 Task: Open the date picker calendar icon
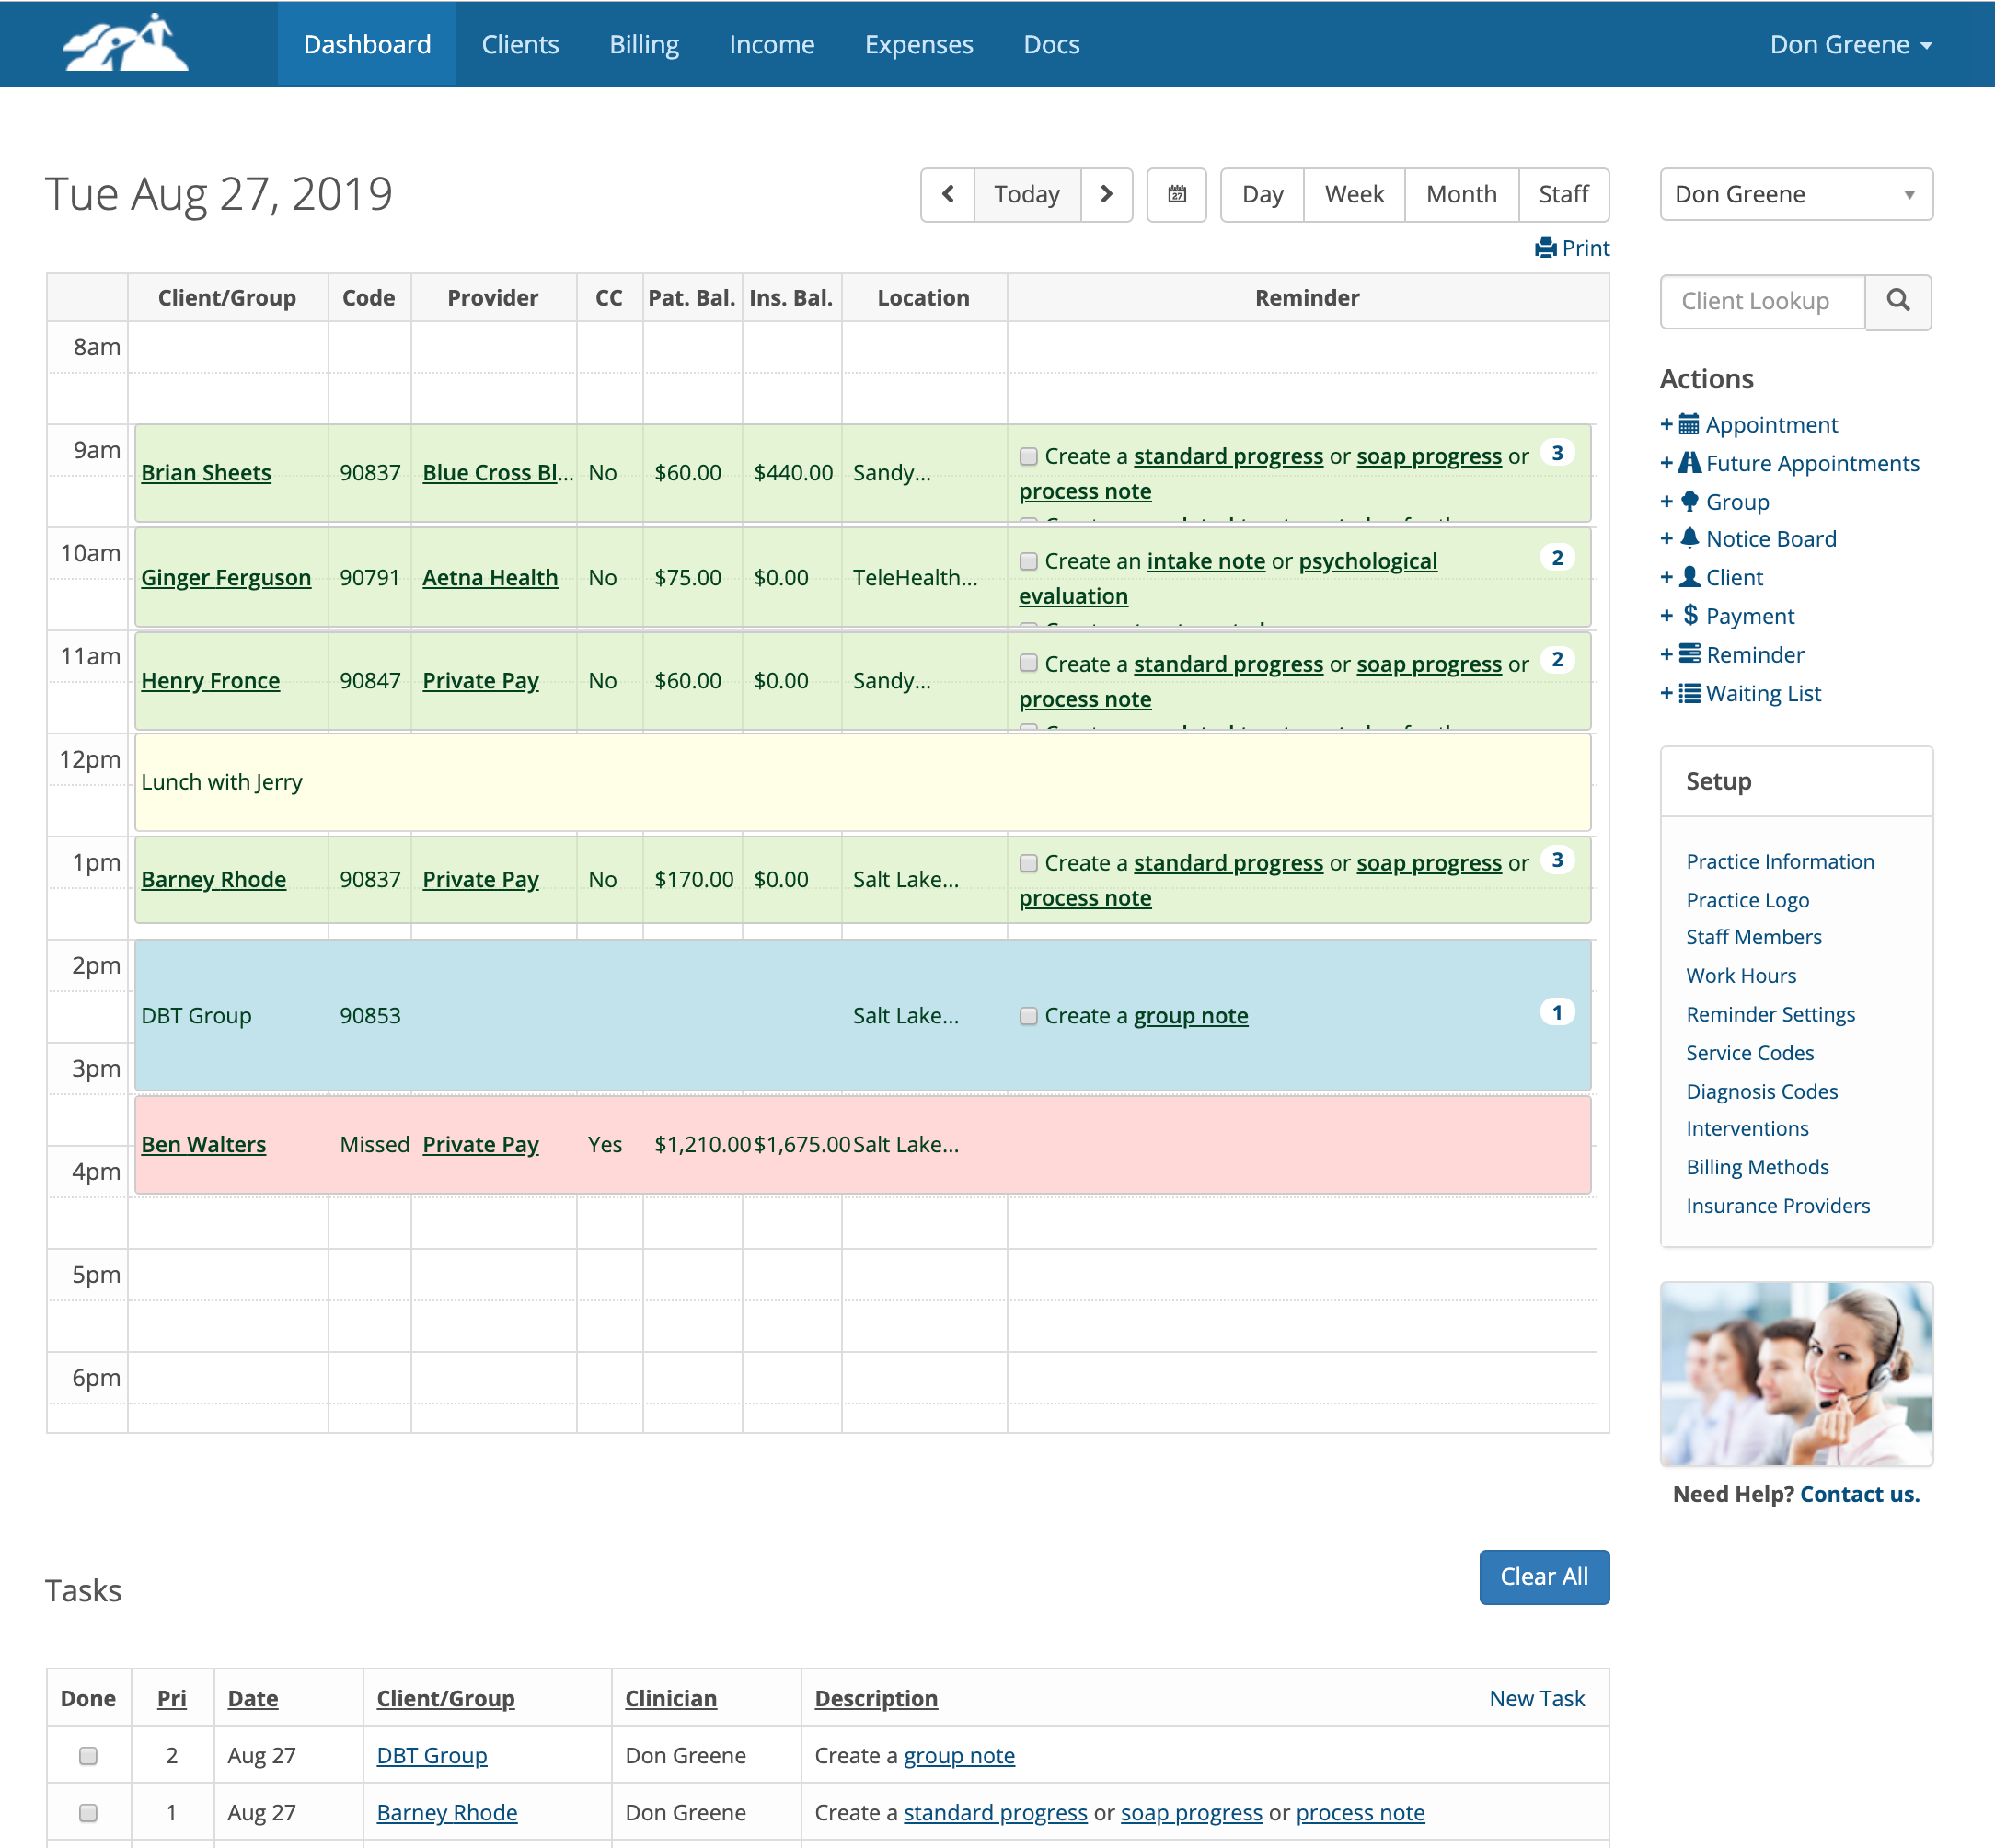[x=1177, y=195]
